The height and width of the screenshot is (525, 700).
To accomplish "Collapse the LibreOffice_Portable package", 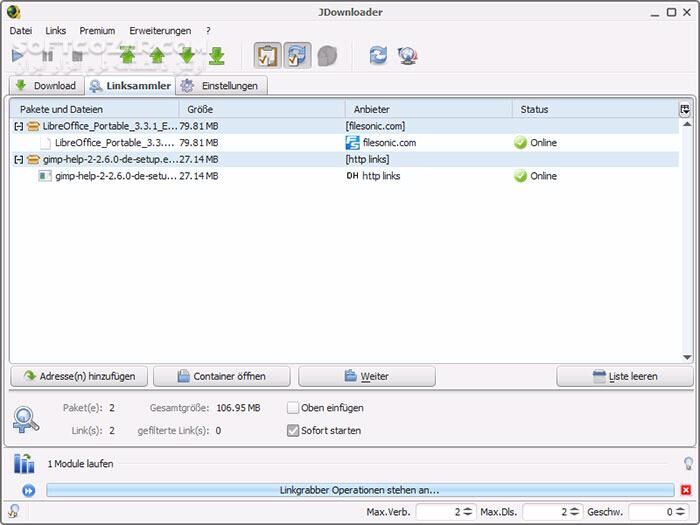I will tap(18, 126).
